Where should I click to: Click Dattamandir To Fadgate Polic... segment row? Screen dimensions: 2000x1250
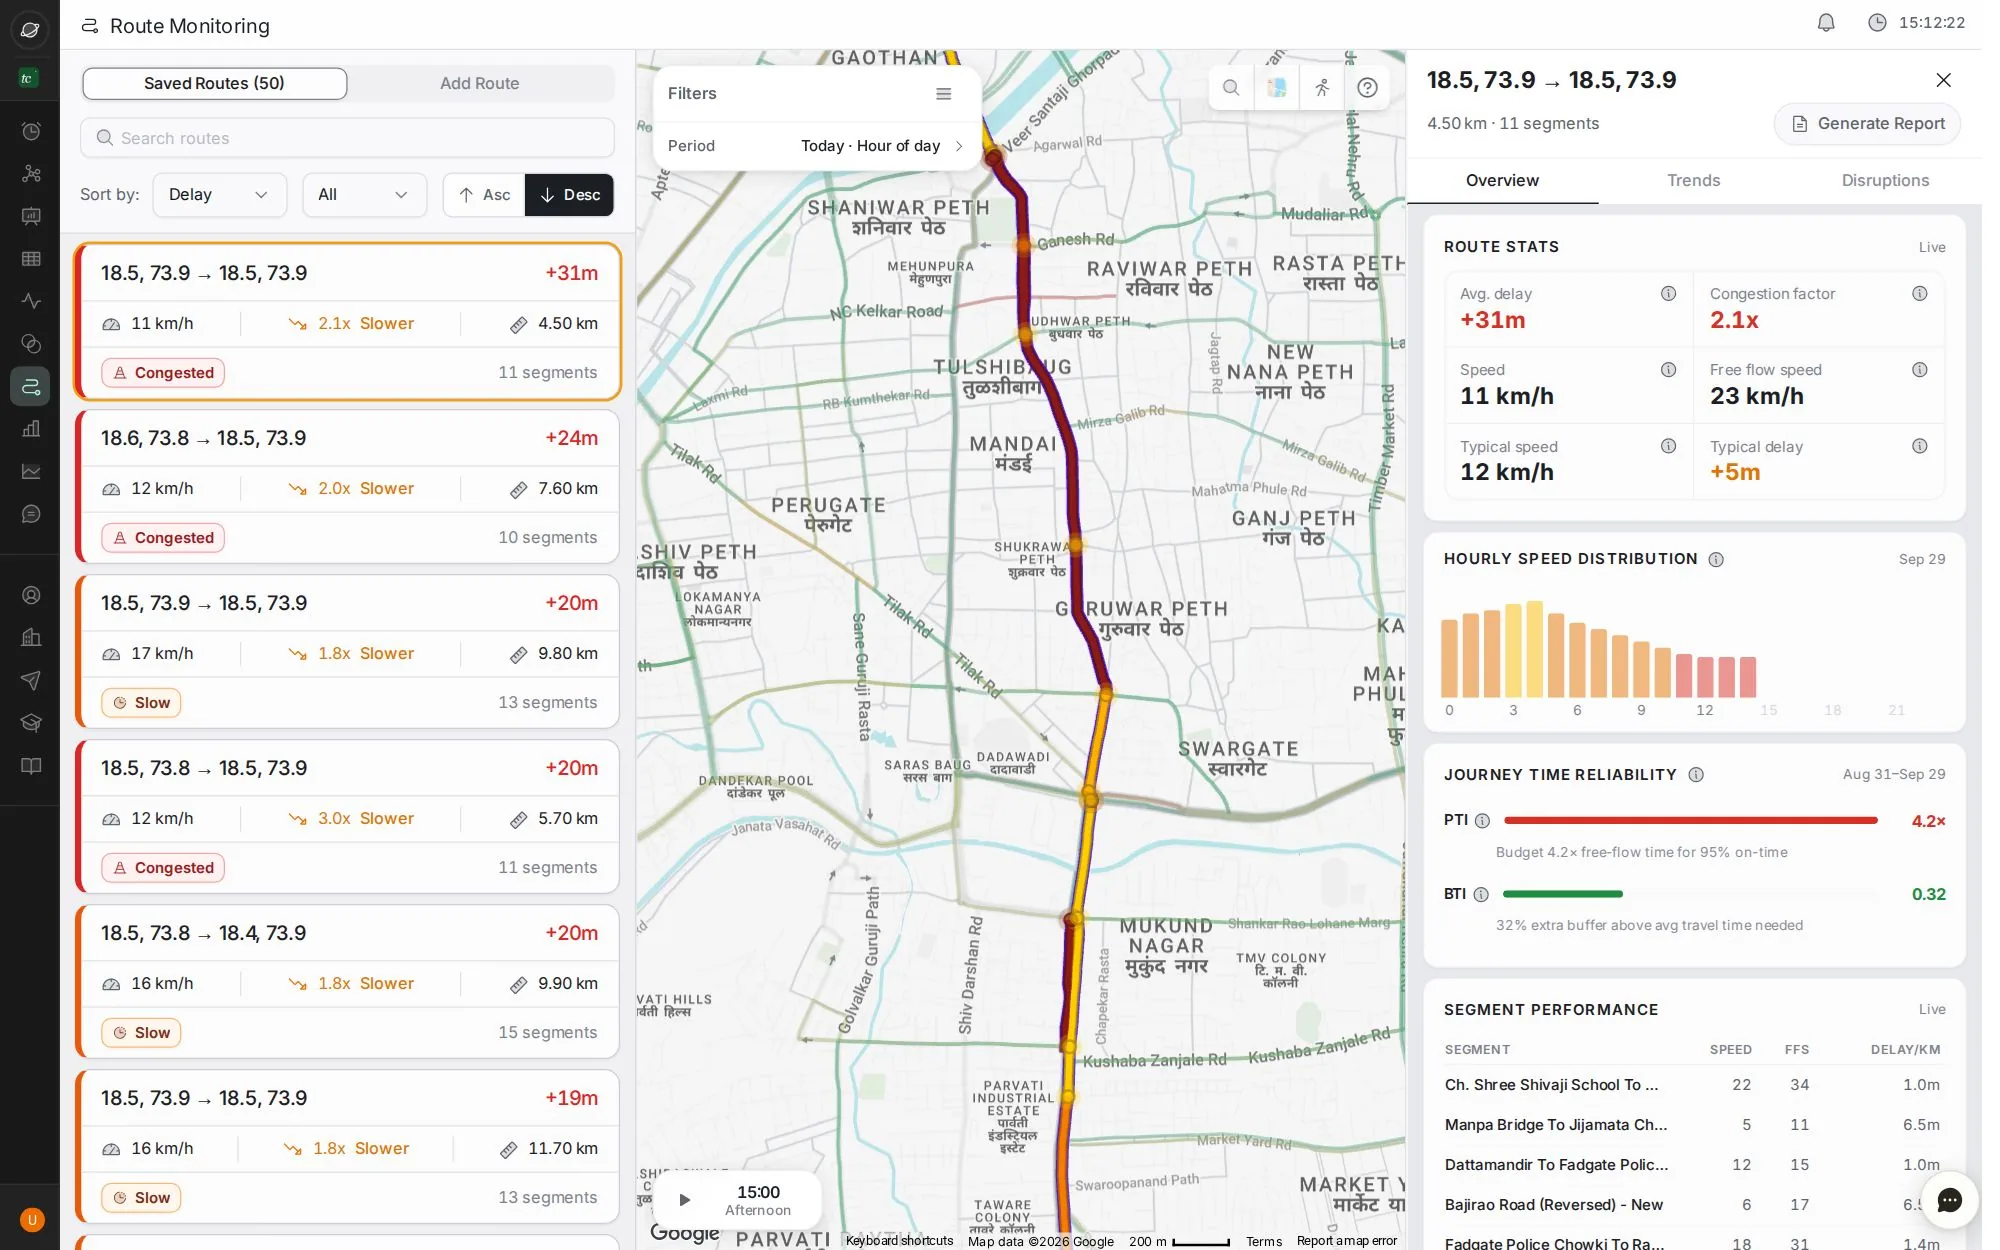(x=1692, y=1165)
